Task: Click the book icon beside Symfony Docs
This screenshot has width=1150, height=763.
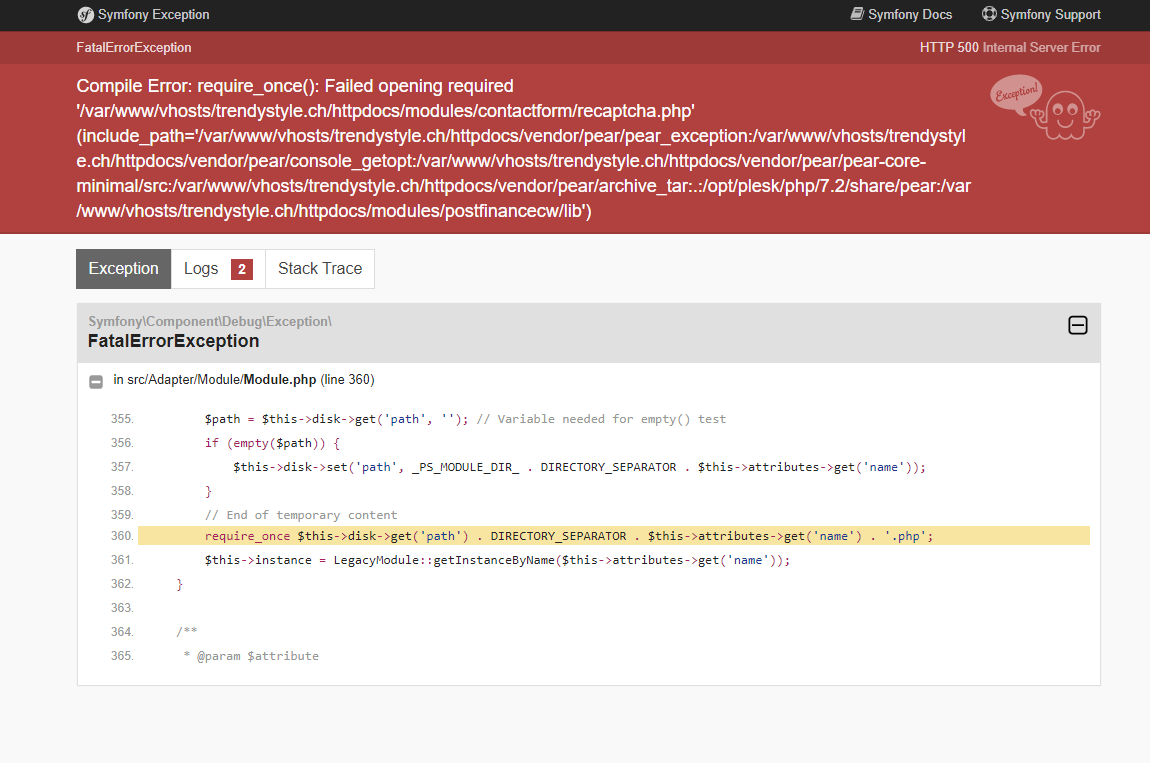Action: (x=857, y=14)
